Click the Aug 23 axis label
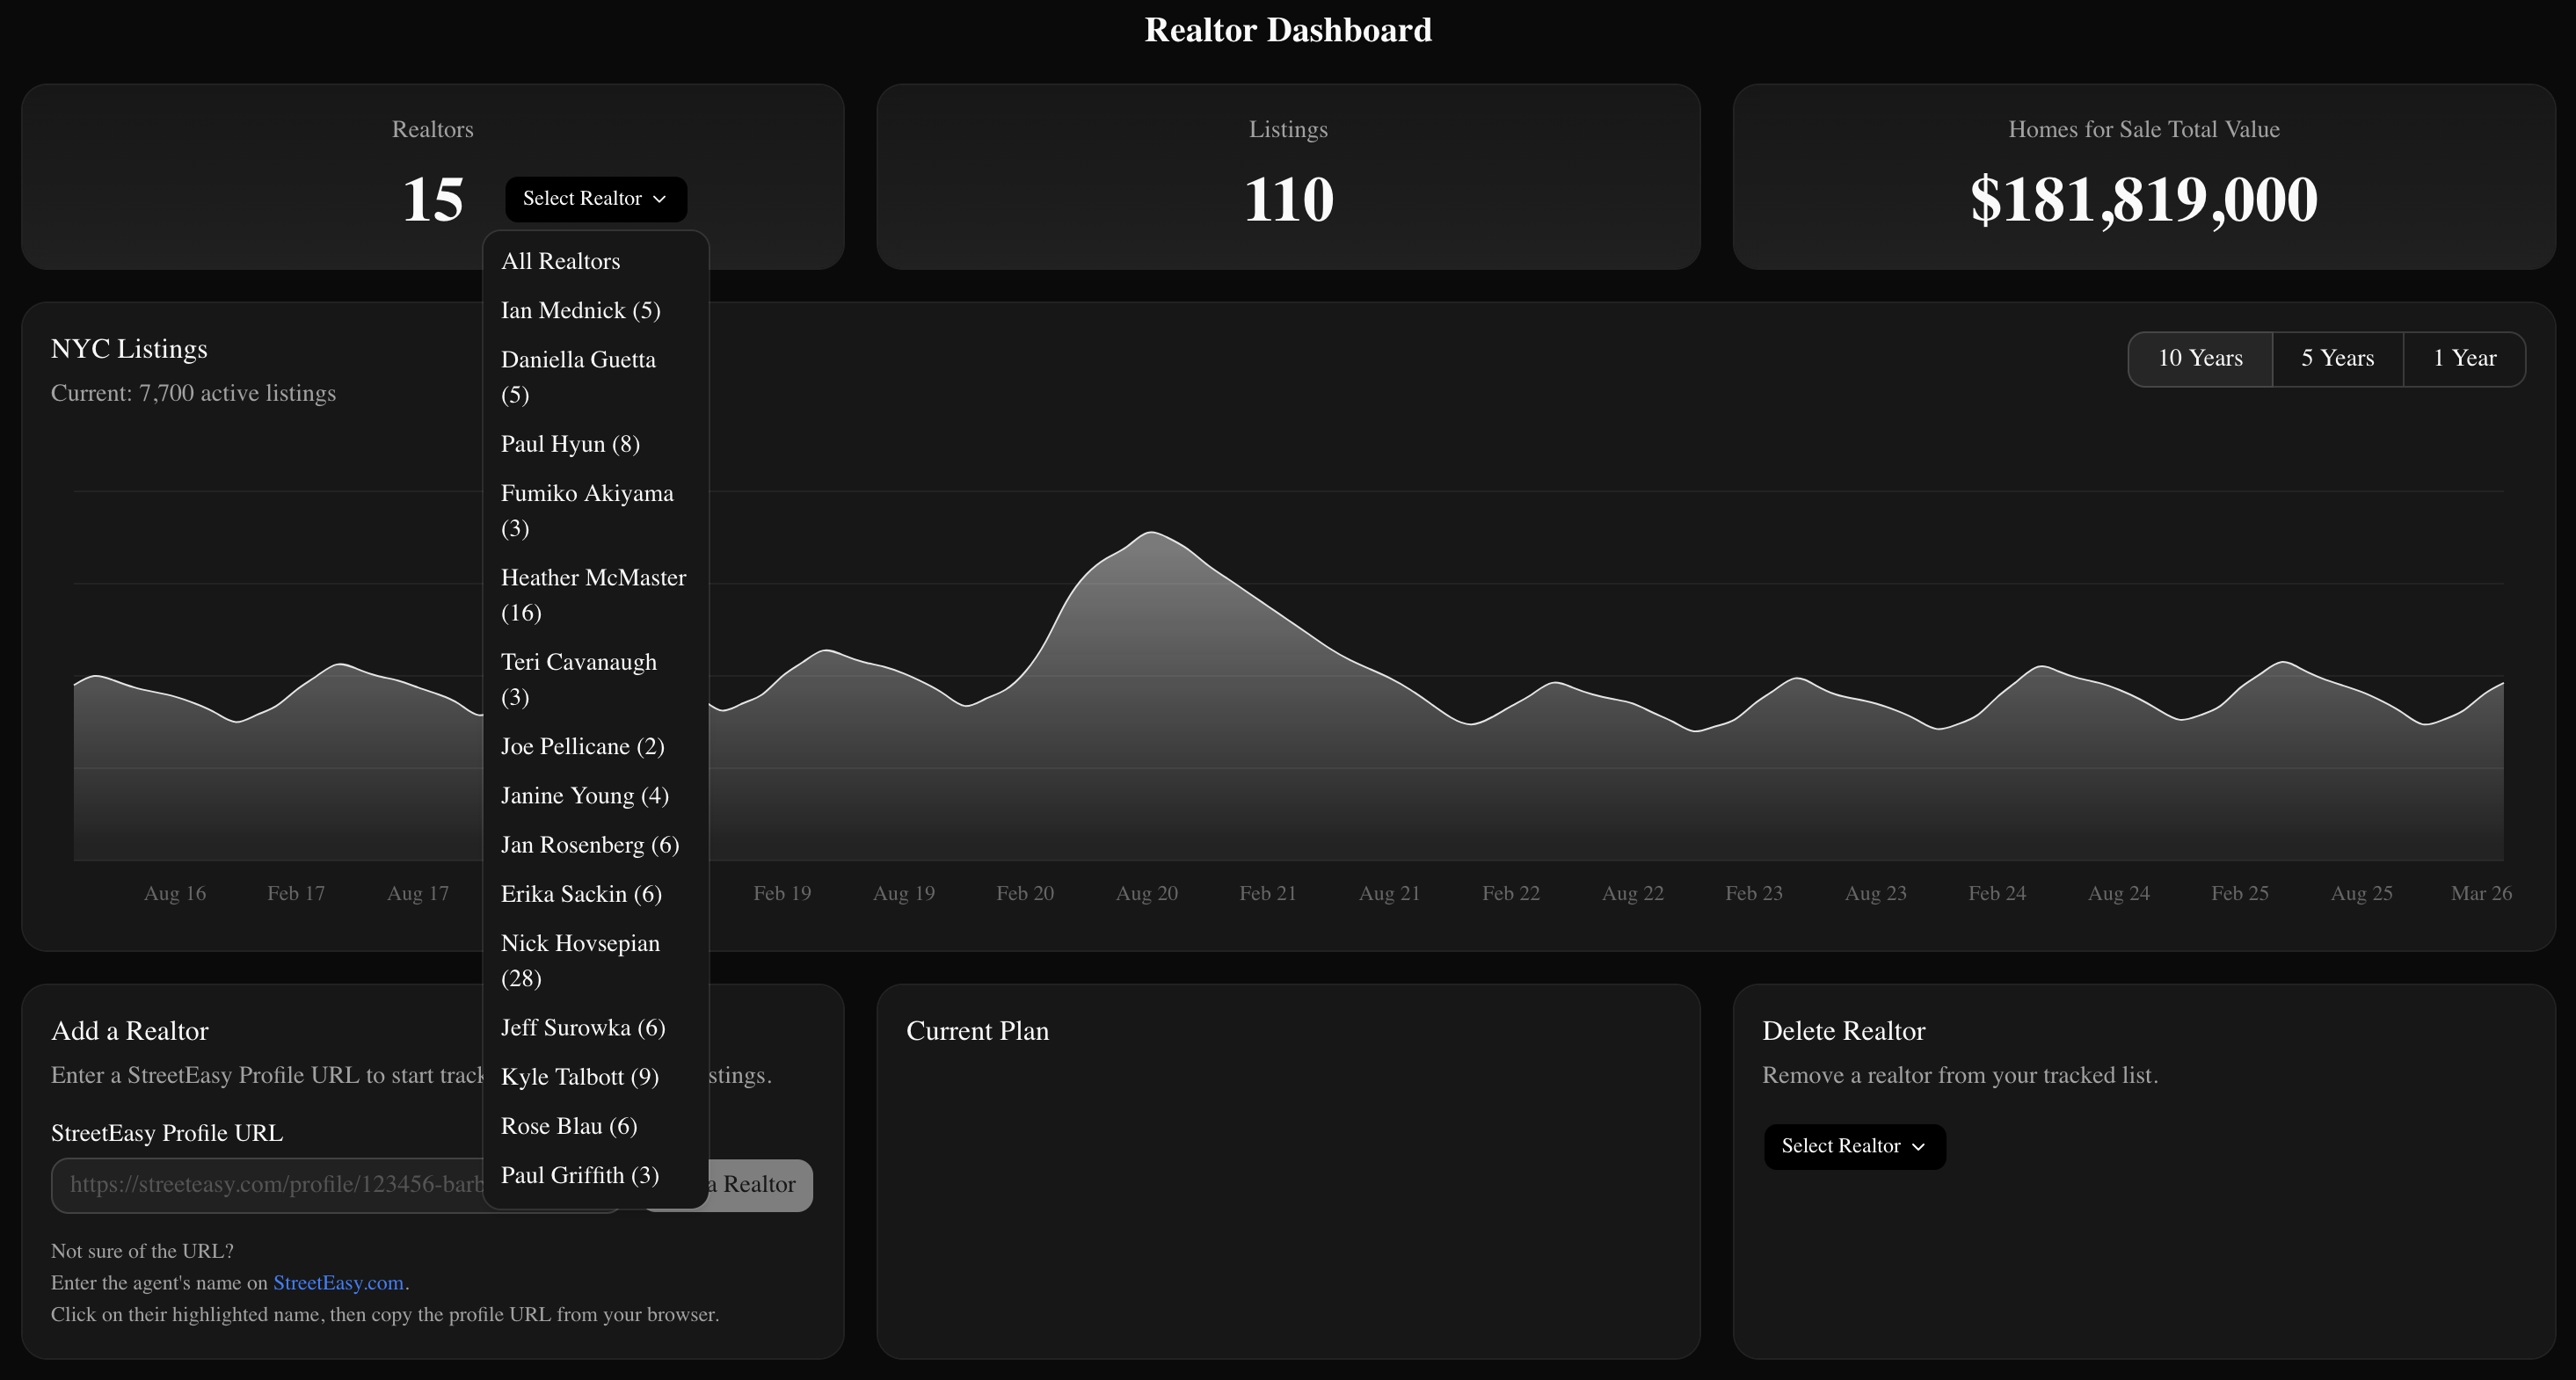This screenshot has width=2576, height=1380. 1875,893
